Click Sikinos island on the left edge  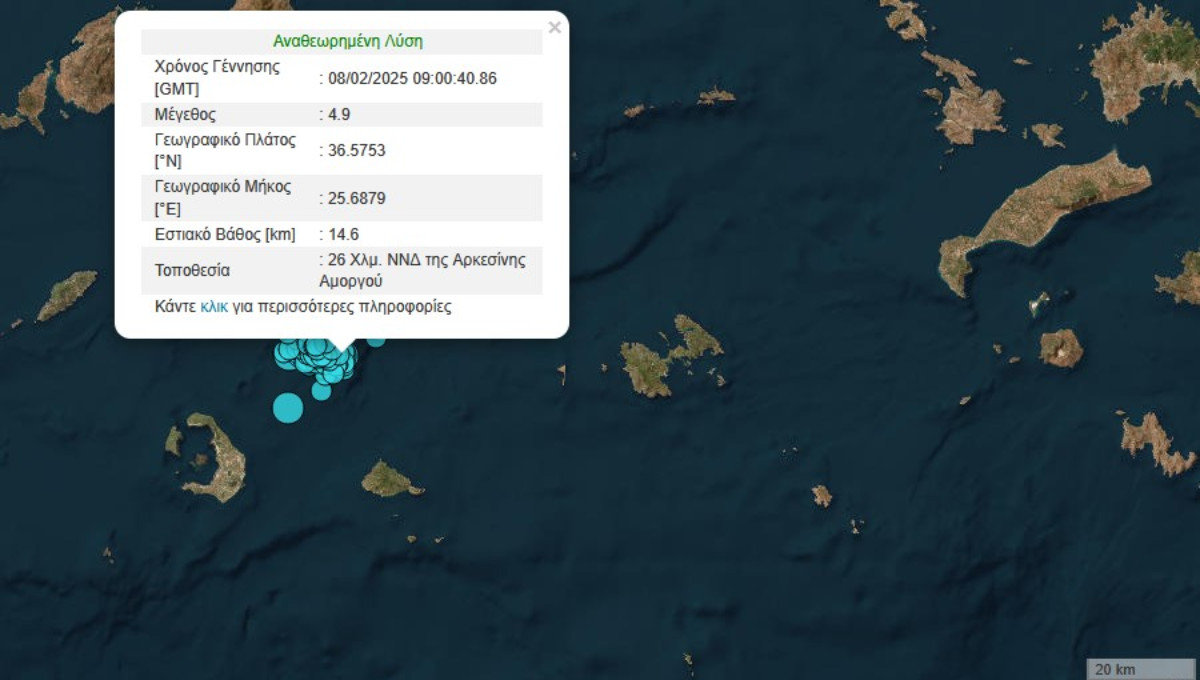click(x=67, y=295)
